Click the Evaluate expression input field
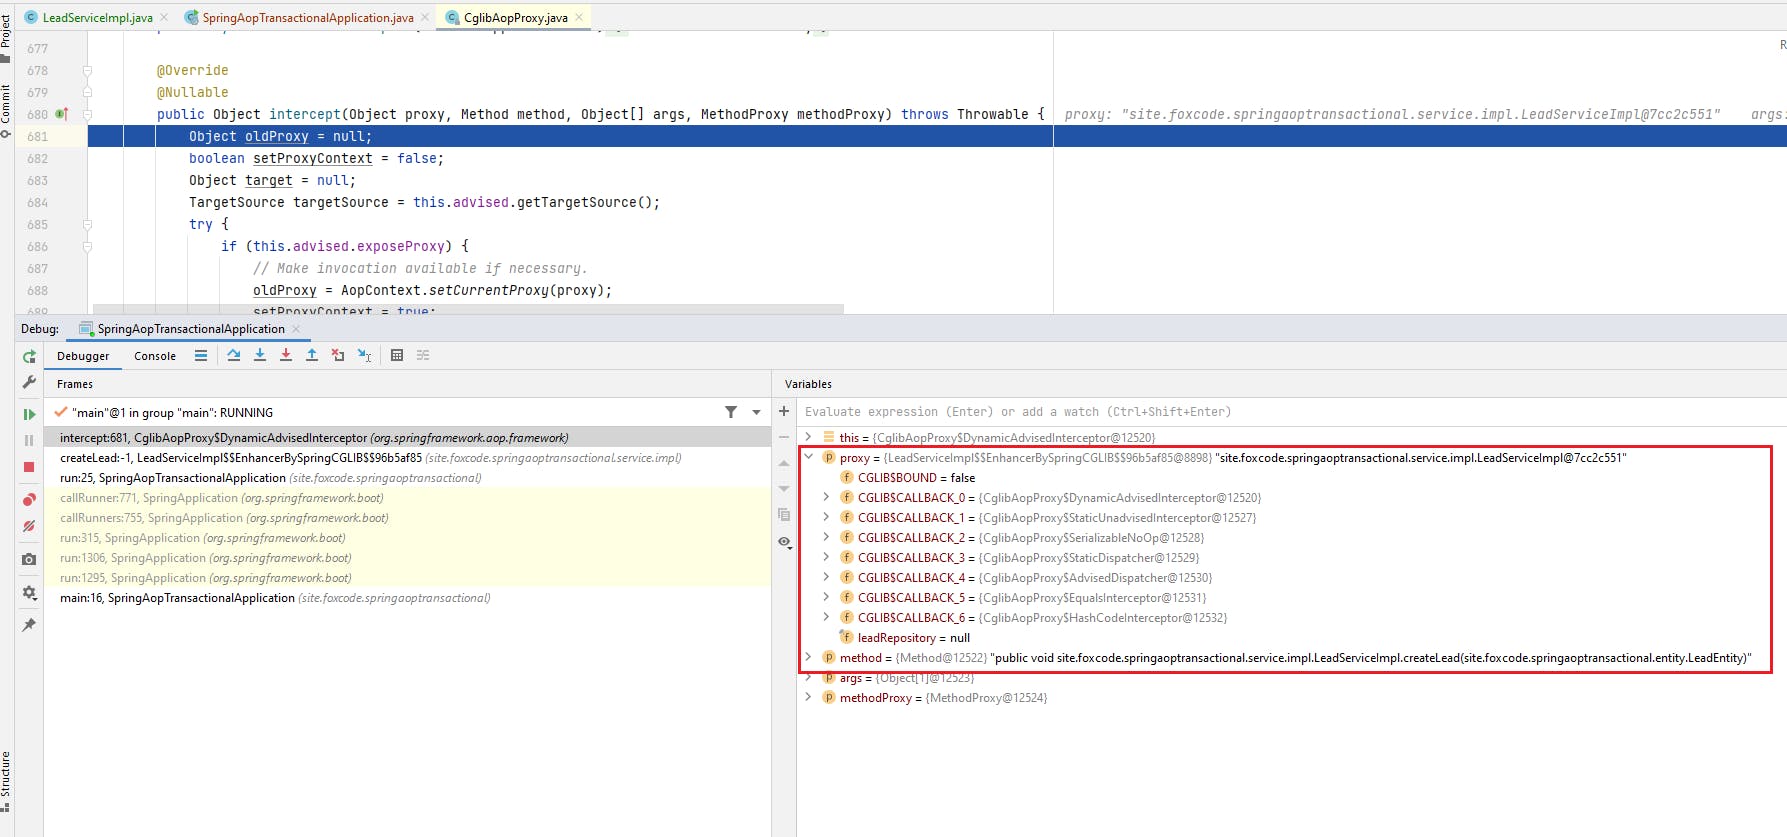The image size is (1787, 837). point(1290,412)
